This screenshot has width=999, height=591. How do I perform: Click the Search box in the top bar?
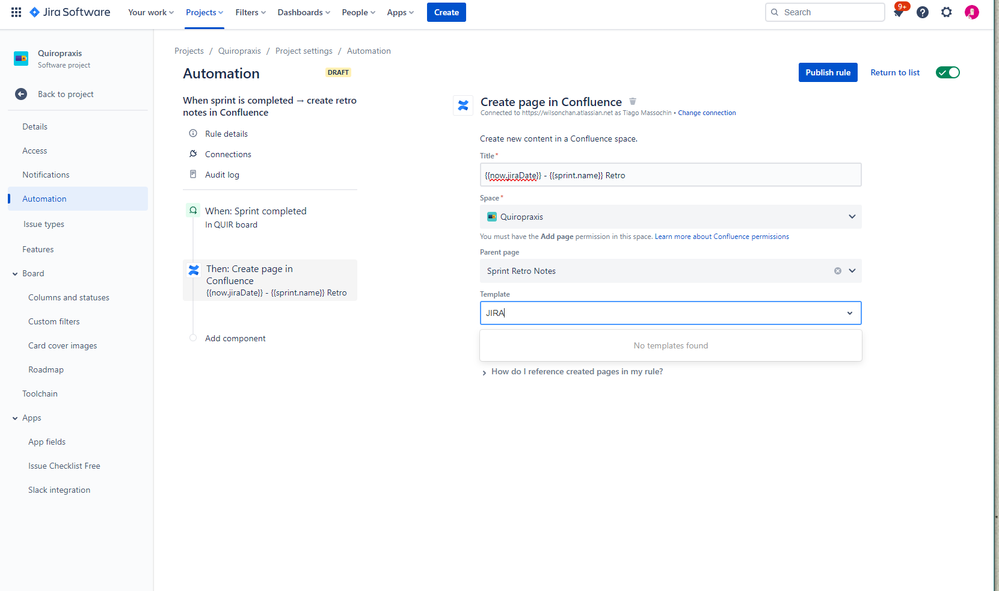pos(824,12)
